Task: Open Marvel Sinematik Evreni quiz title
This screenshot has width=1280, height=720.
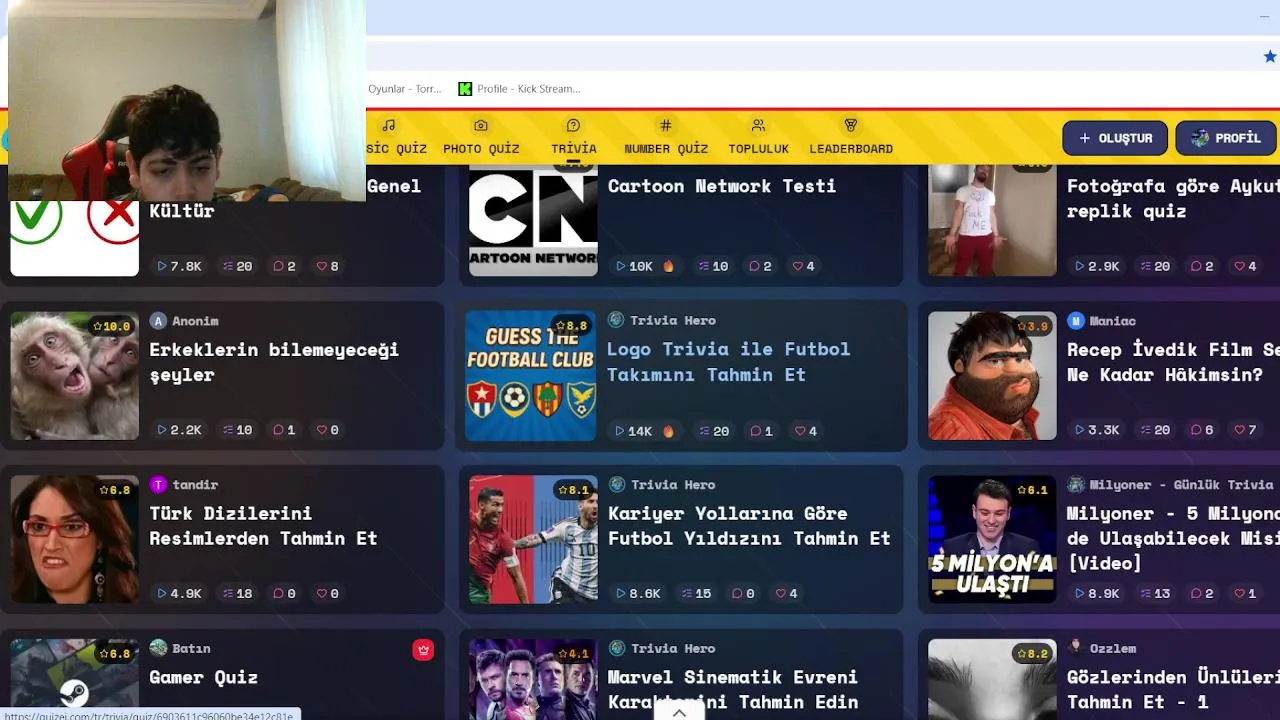Action: pyautogui.click(x=733, y=690)
